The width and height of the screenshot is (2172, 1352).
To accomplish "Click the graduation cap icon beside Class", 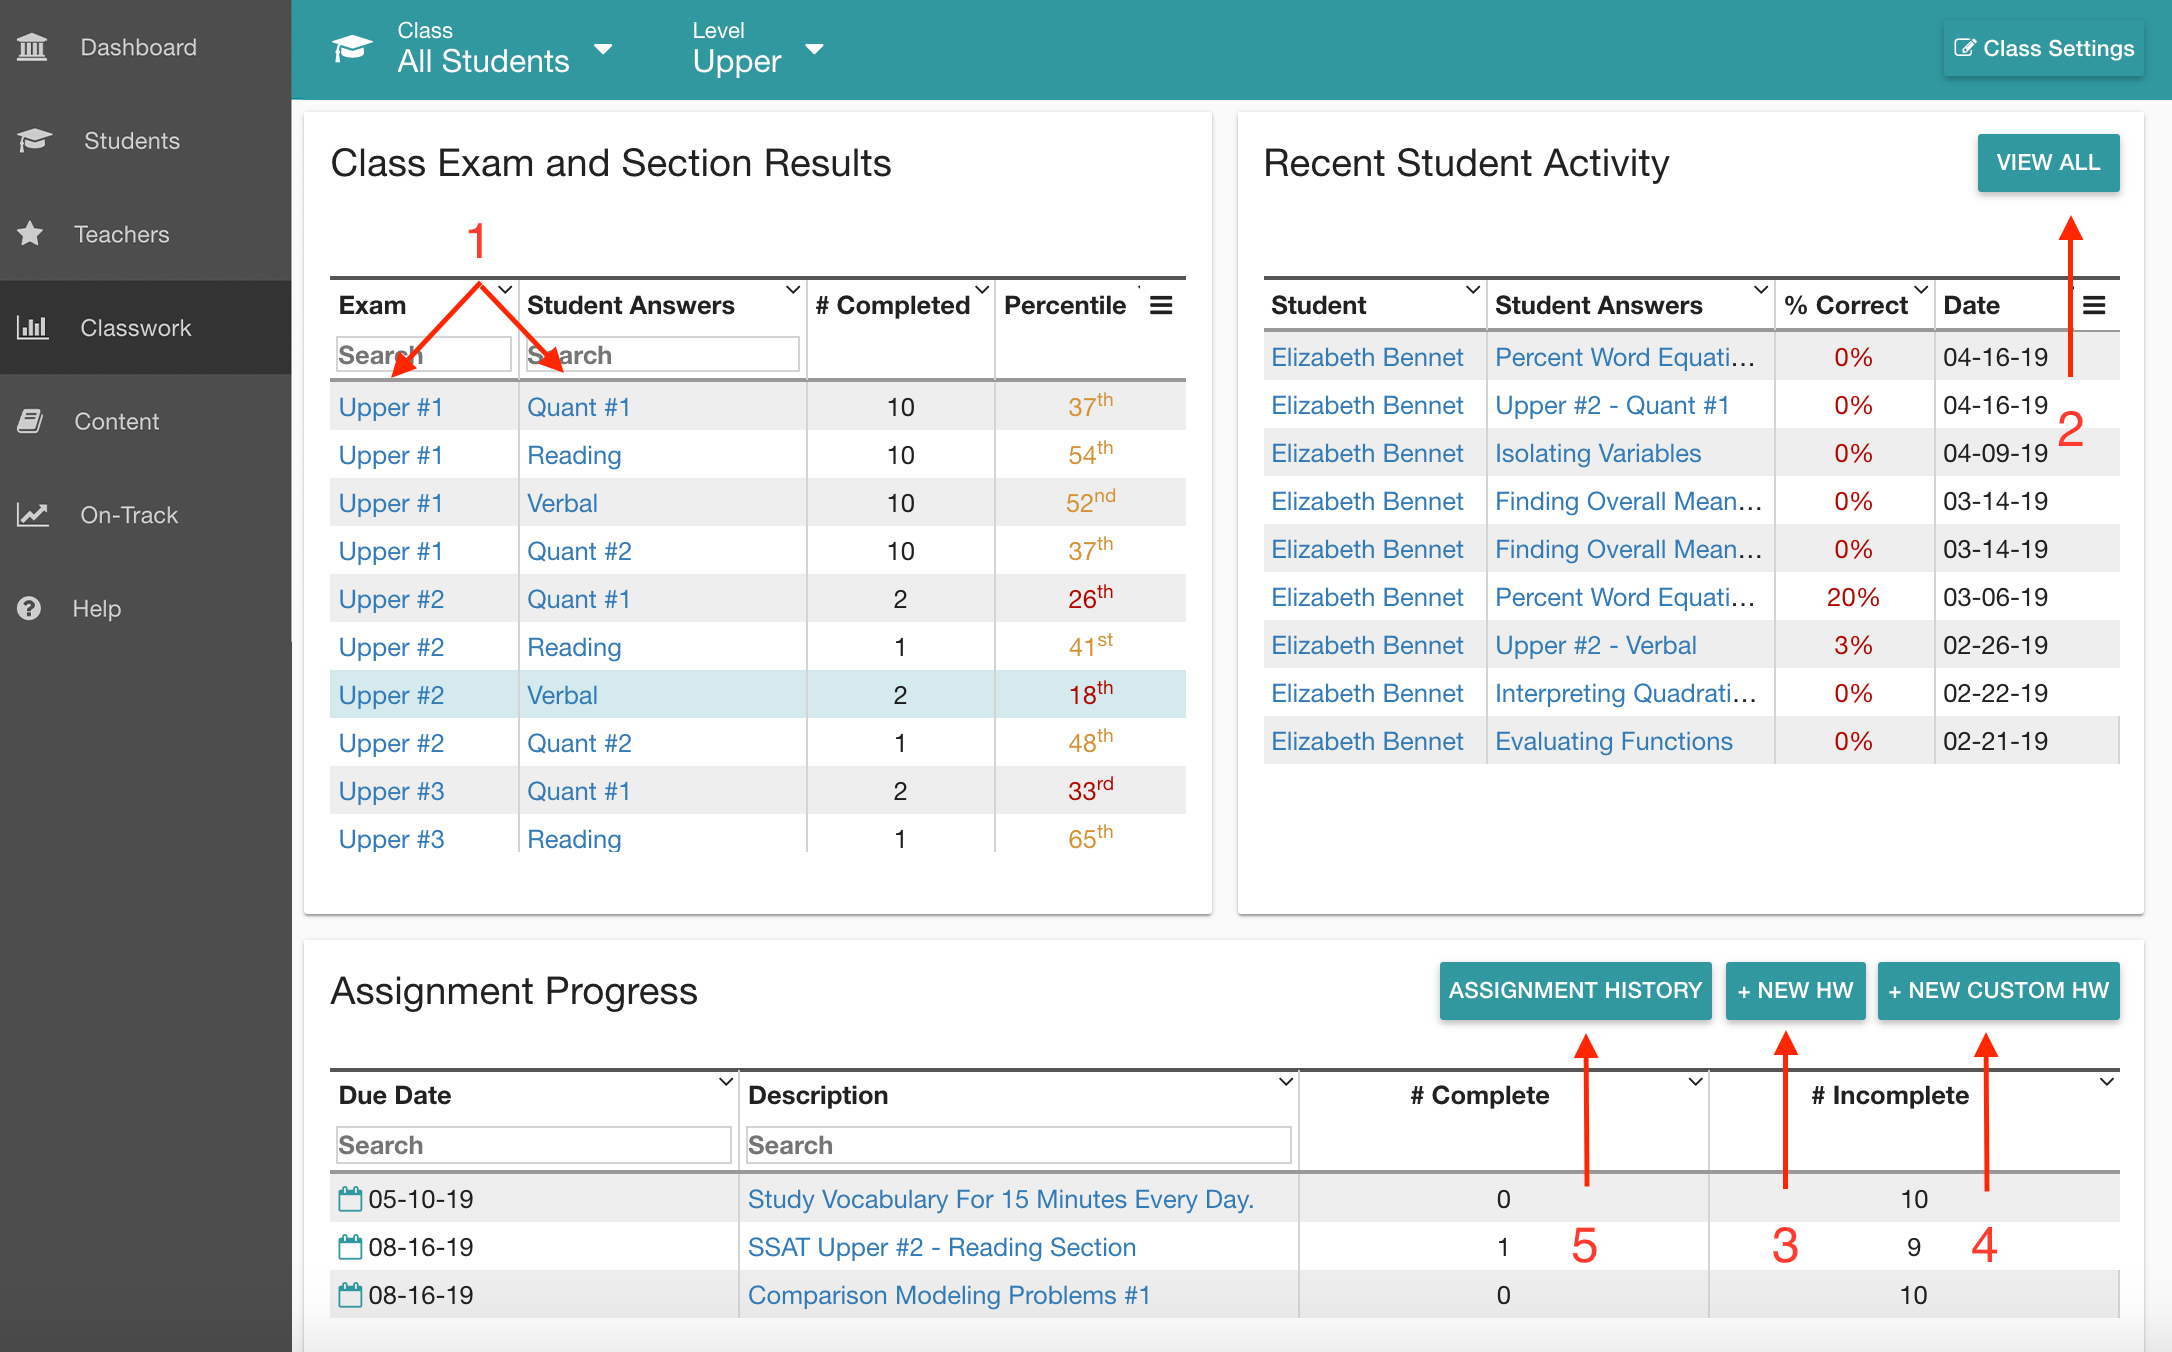I will (352, 48).
